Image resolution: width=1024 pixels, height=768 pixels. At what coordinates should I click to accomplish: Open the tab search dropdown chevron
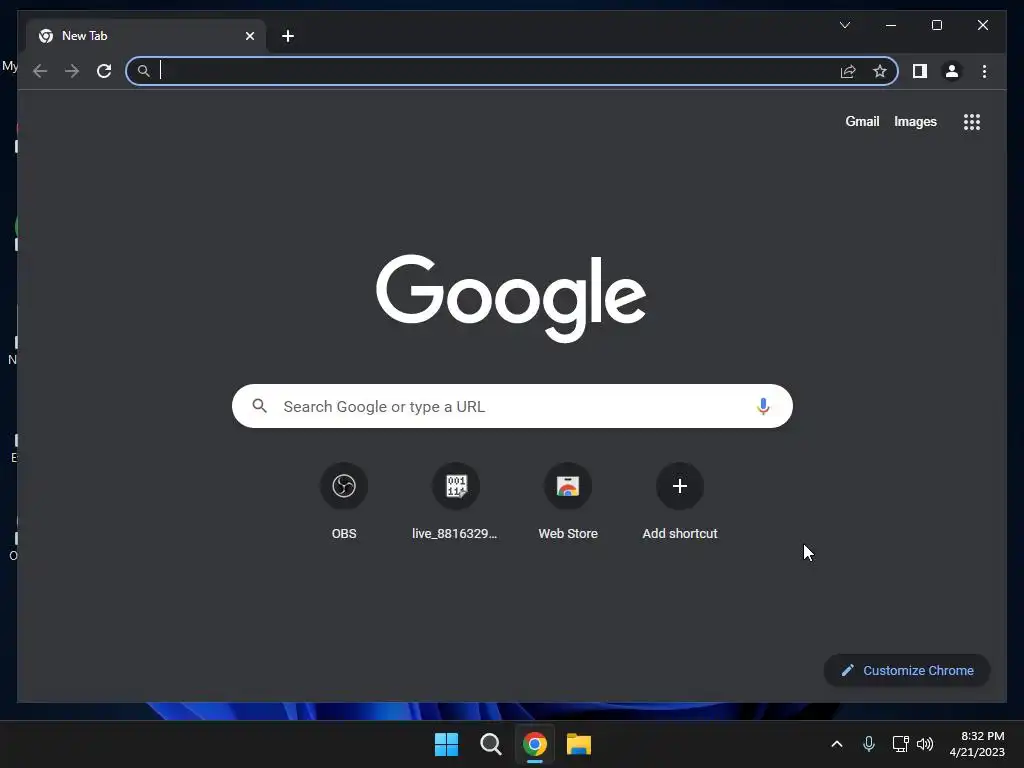pos(844,25)
